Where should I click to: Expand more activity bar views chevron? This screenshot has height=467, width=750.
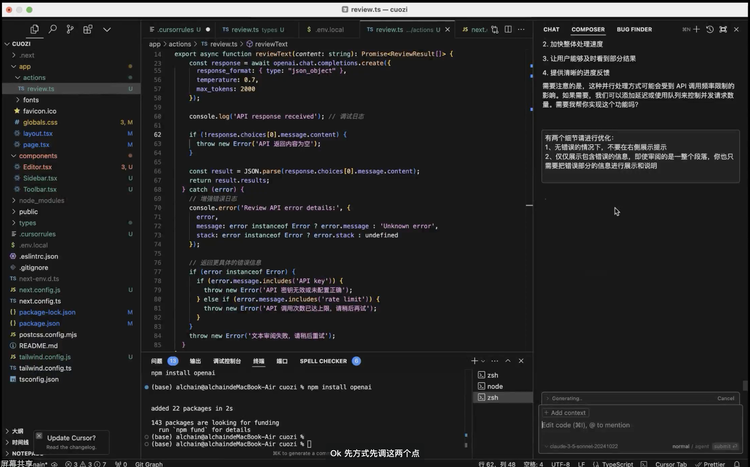[107, 30]
